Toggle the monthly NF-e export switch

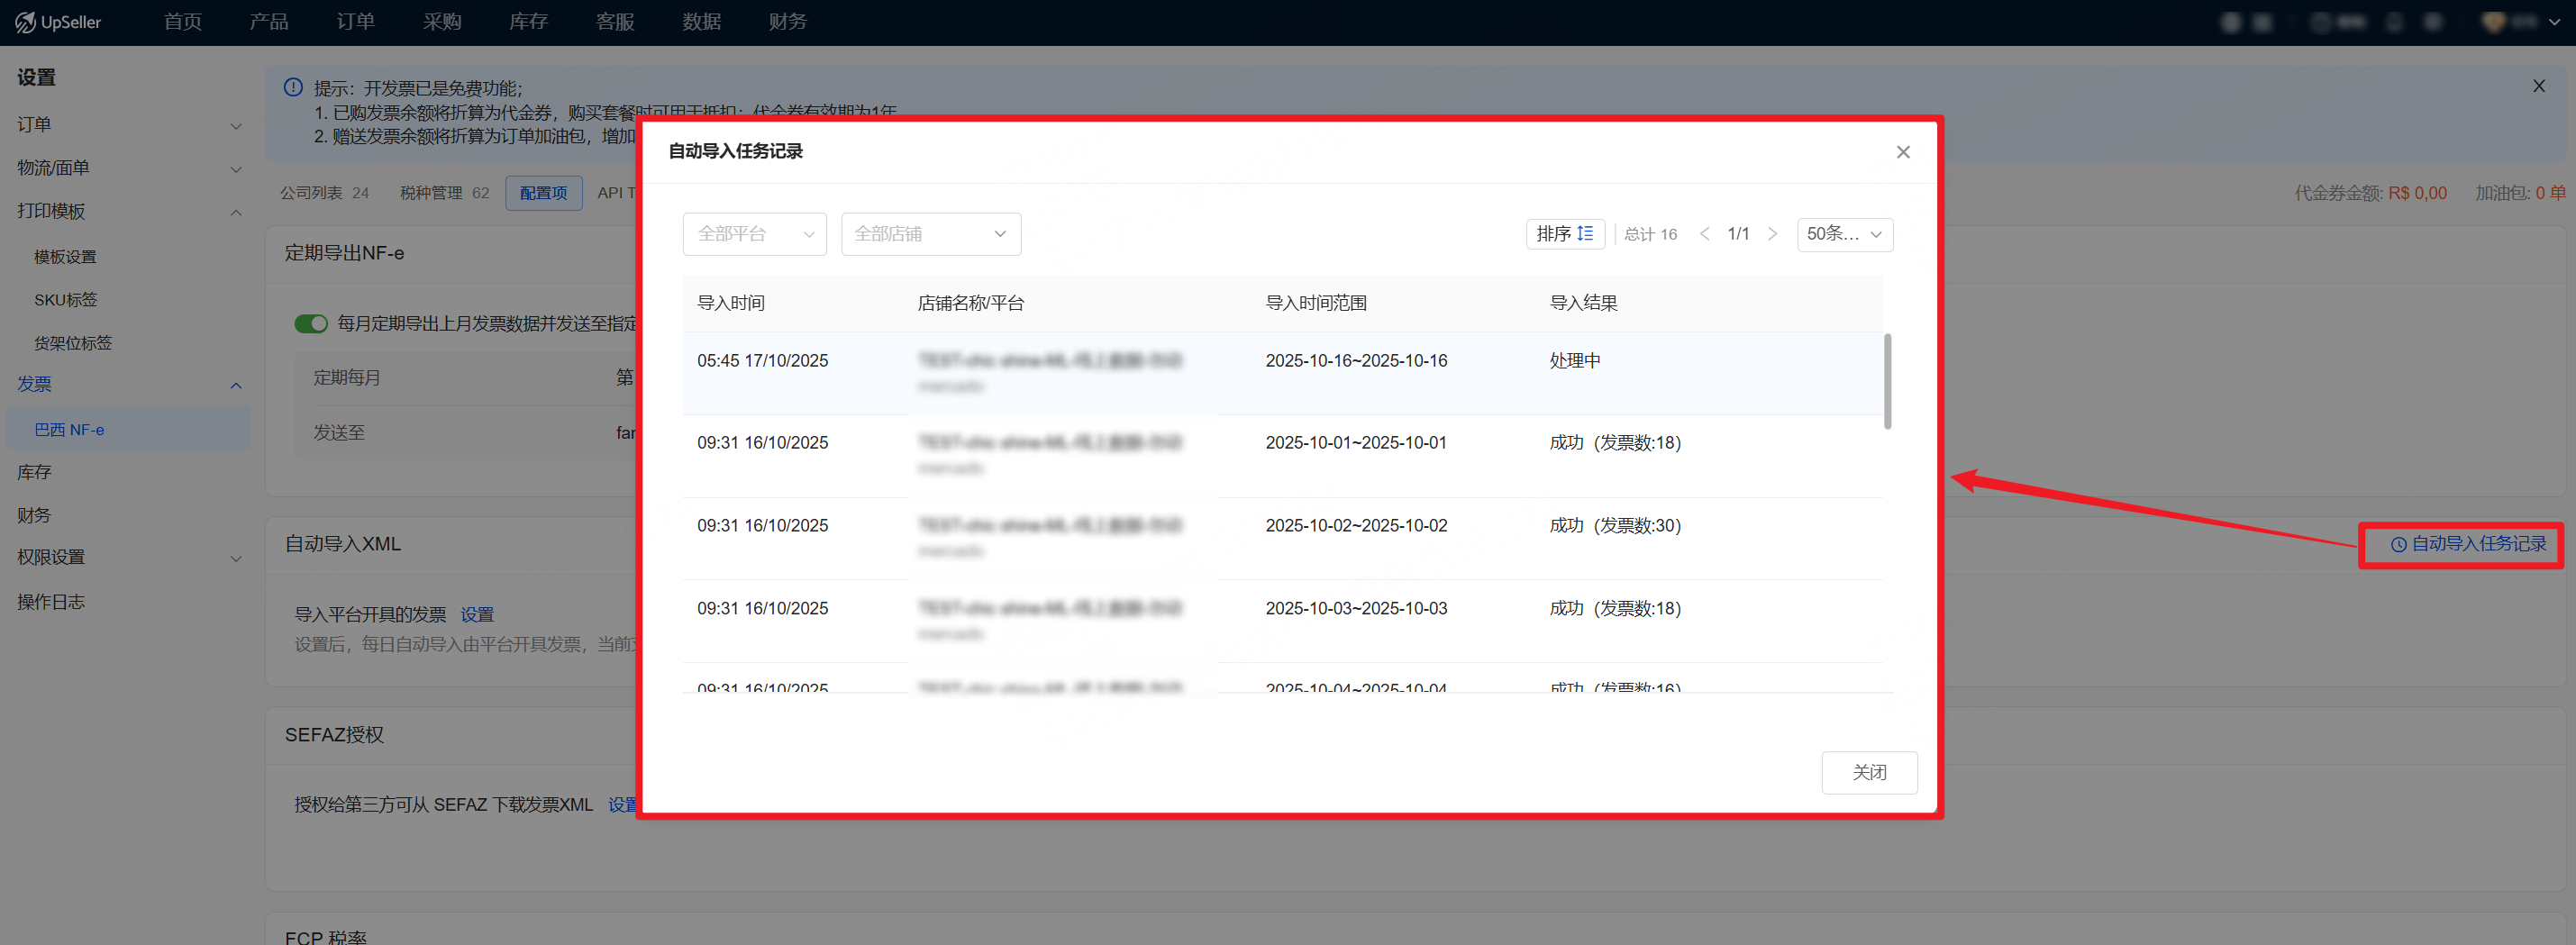click(311, 323)
